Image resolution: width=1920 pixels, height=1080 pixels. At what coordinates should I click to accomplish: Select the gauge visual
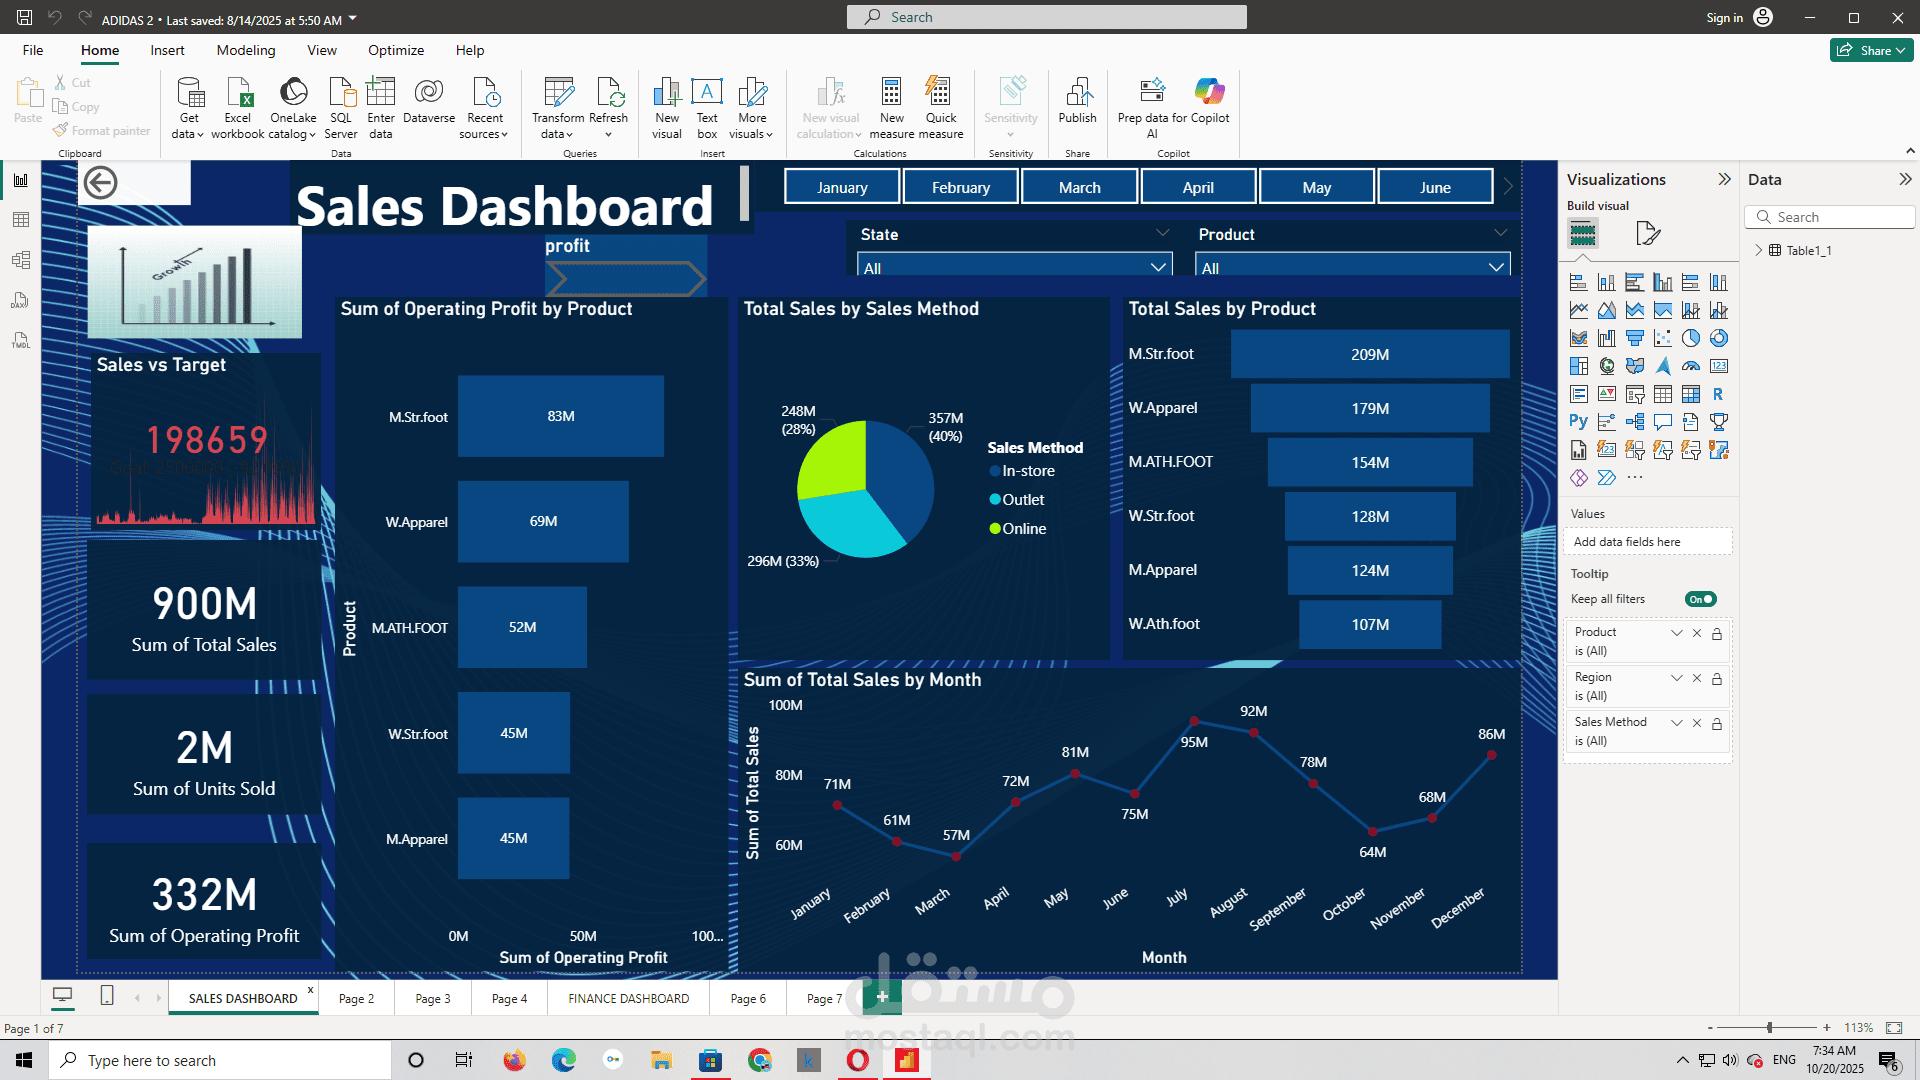coord(1691,367)
